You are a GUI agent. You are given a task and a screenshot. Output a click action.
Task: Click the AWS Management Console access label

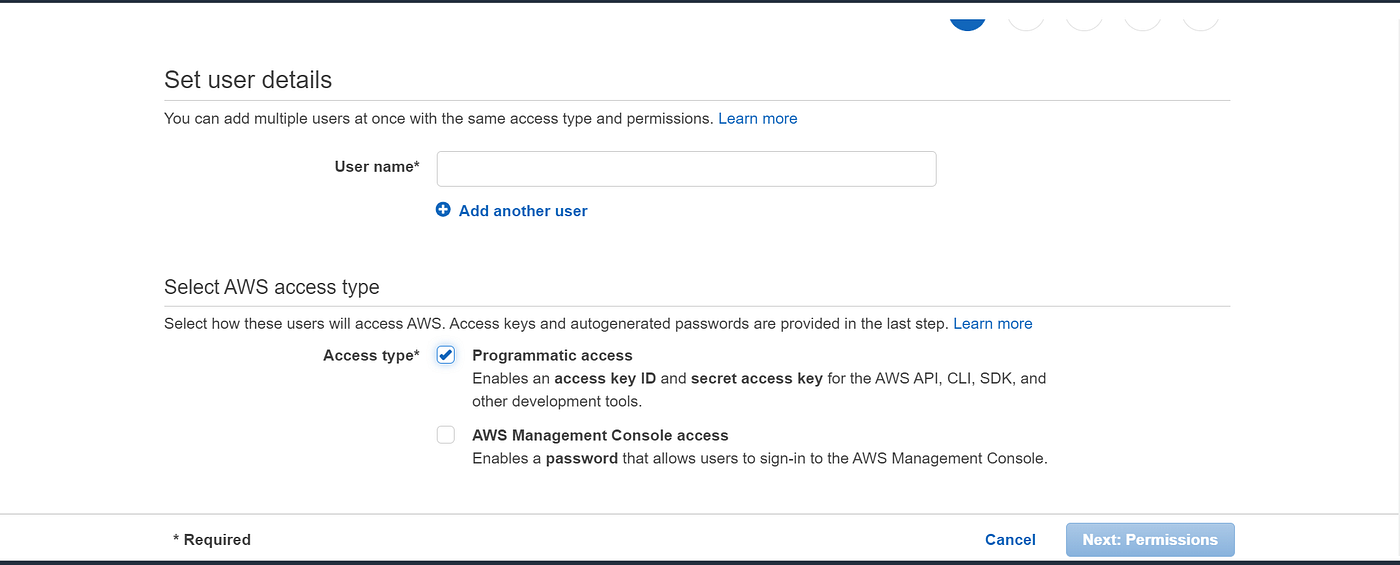click(600, 435)
